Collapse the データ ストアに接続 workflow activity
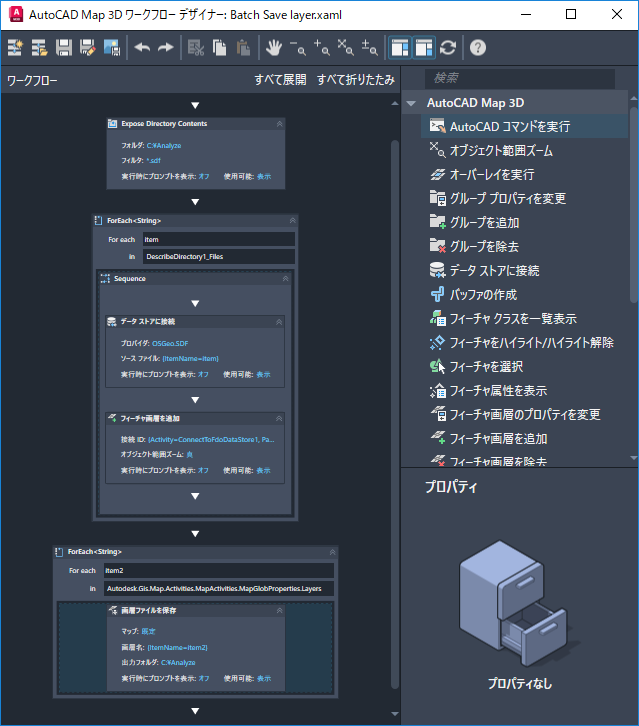This screenshot has width=639, height=726. pyautogui.click(x=279, y=322)
